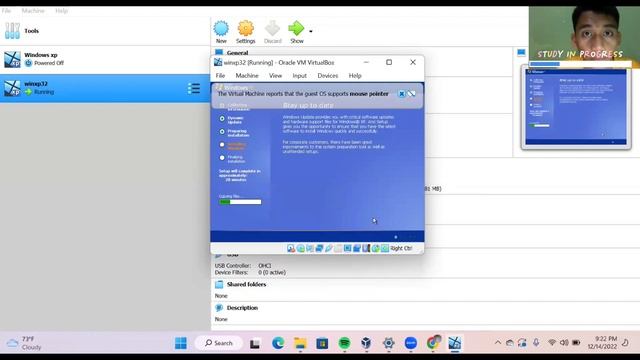This screenshot has height=360, width=640.
Task: Click display icon in VM status bar
Action: pos(347,248)
